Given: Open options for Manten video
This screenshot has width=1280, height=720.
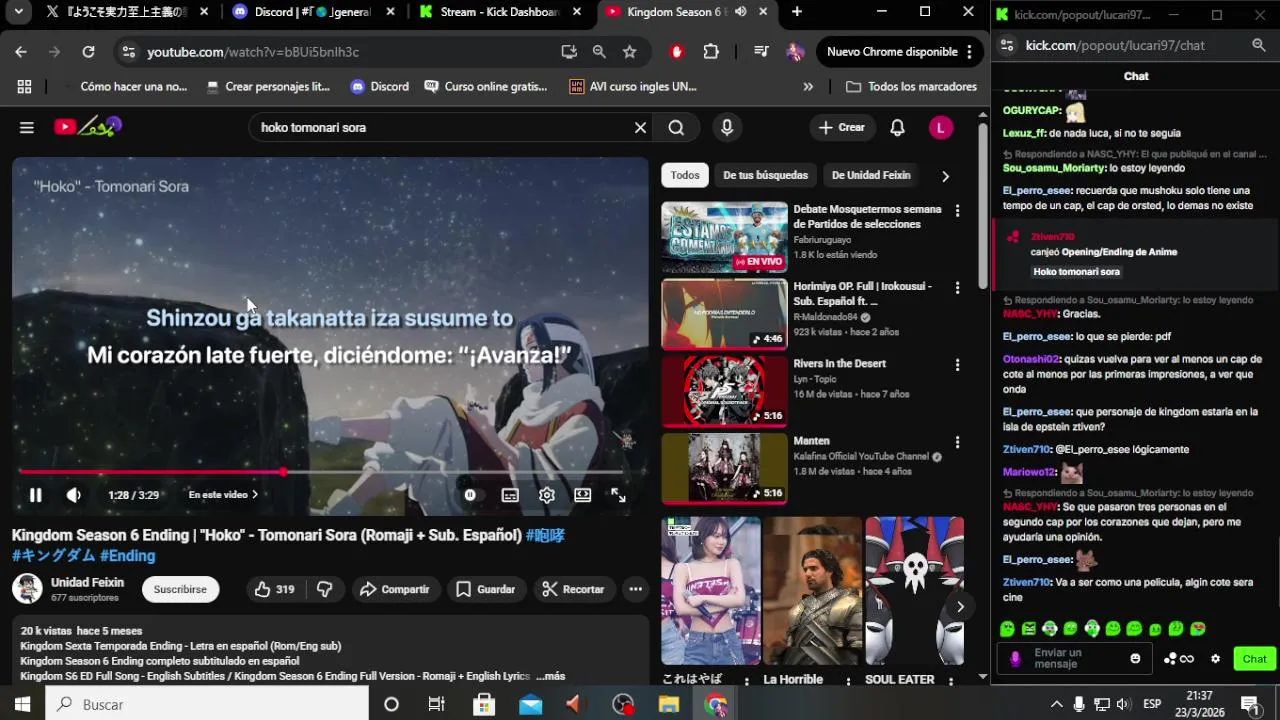Looking at the screenshot, I should point(957,442).
